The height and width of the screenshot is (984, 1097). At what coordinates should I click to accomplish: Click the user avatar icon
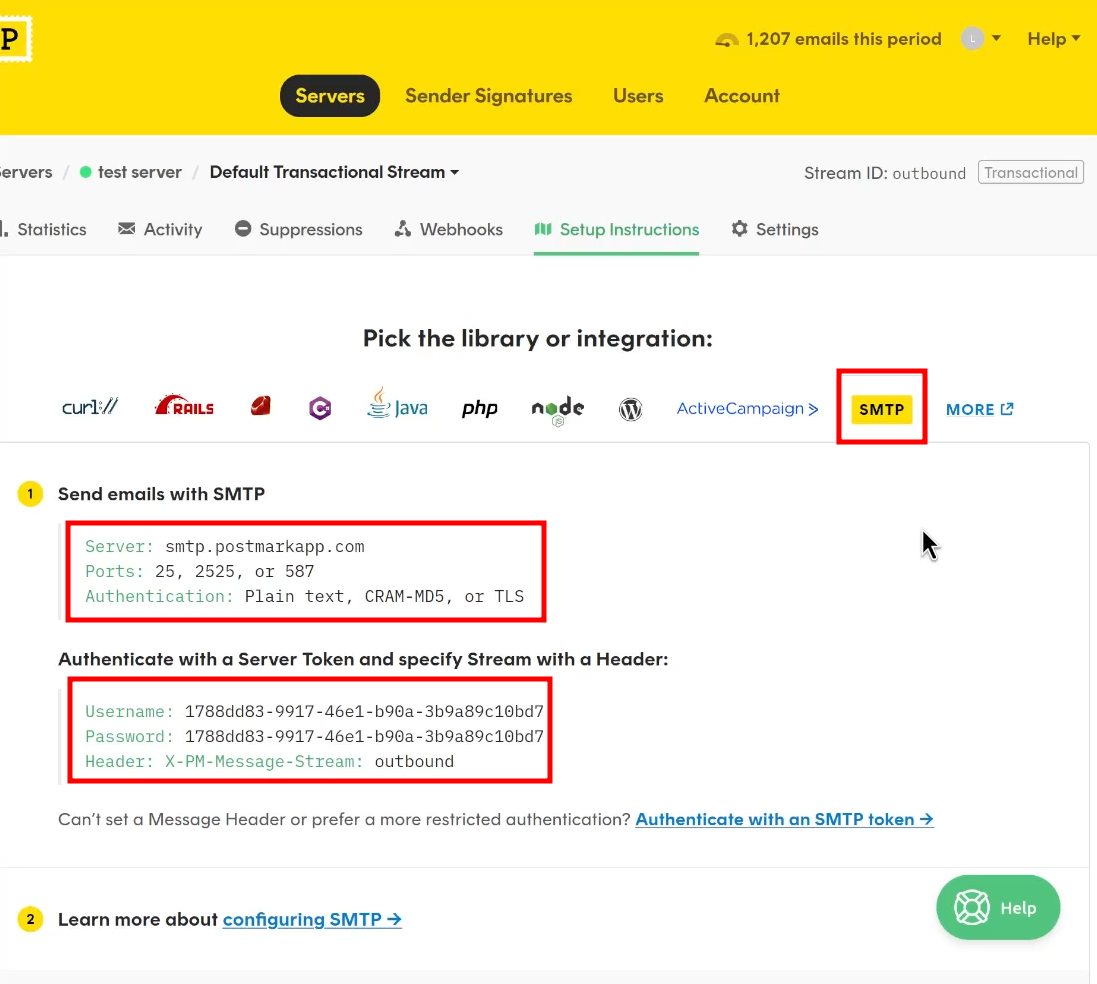point(972,38)
